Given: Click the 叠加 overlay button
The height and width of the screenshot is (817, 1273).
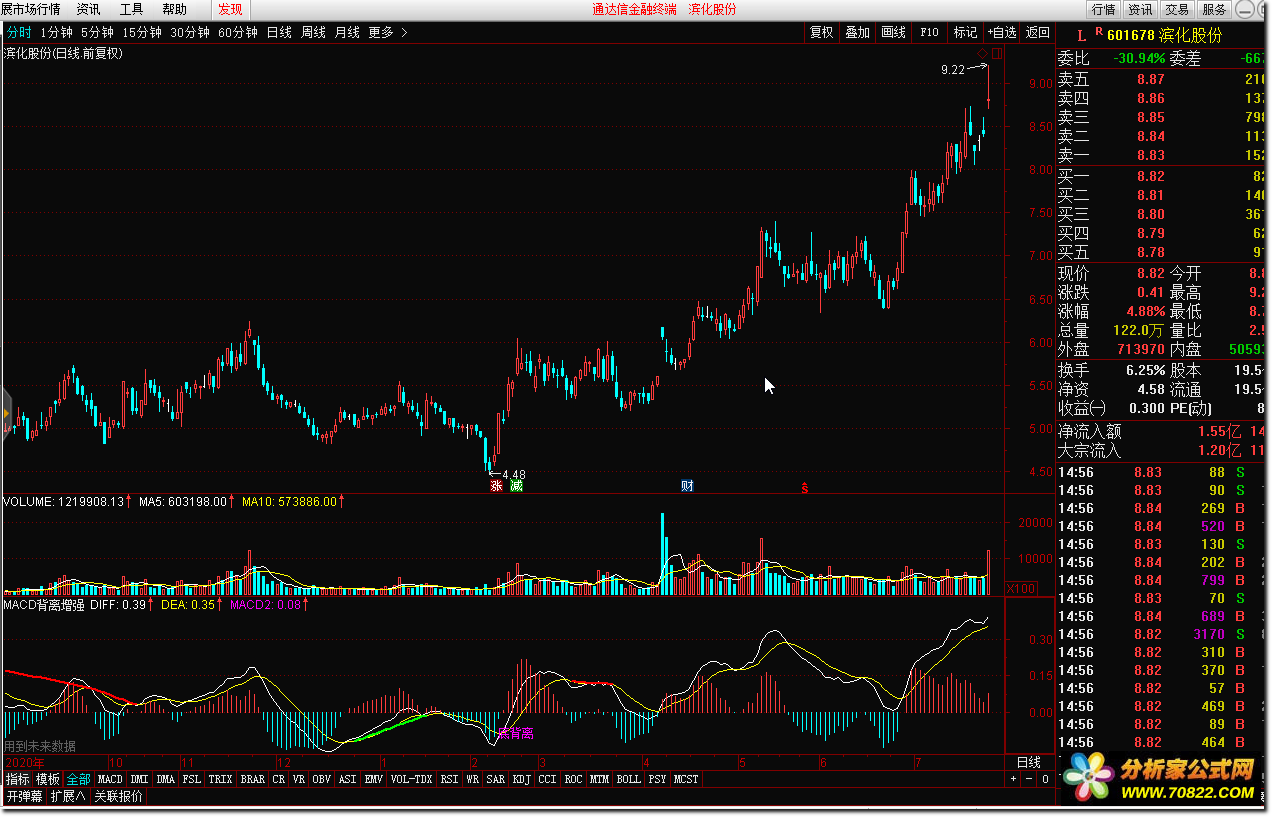Looking at the screenshot, I should click(857, 32).
